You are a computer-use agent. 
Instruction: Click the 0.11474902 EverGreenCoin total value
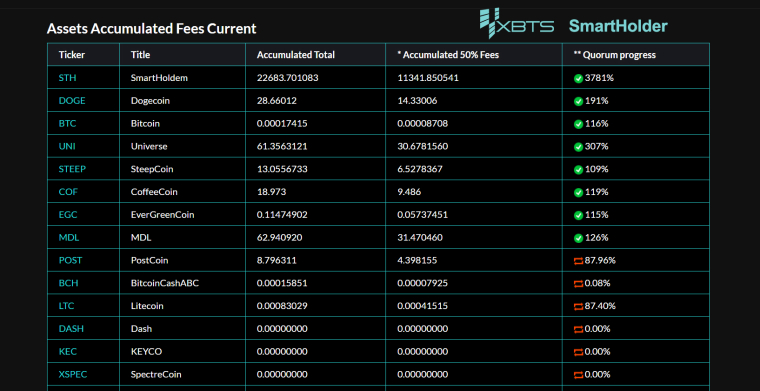pos(282,215)
